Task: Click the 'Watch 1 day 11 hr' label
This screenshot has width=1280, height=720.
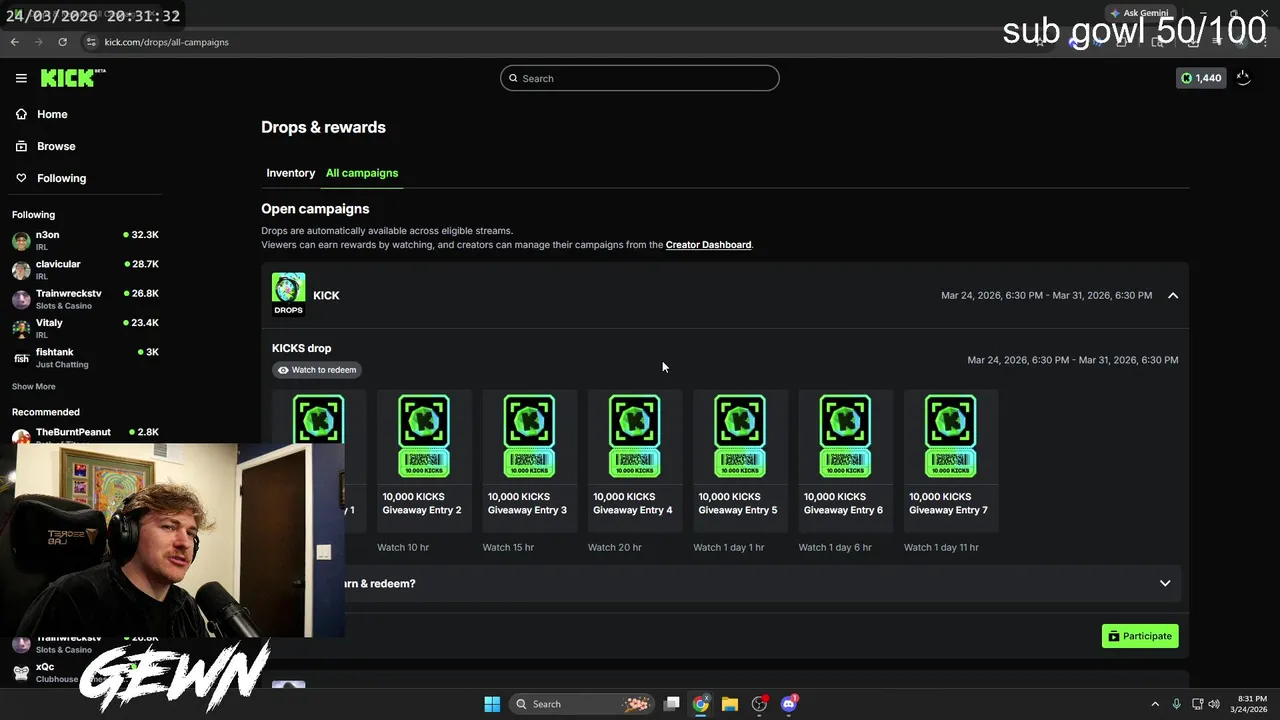Action: [941, 548]
